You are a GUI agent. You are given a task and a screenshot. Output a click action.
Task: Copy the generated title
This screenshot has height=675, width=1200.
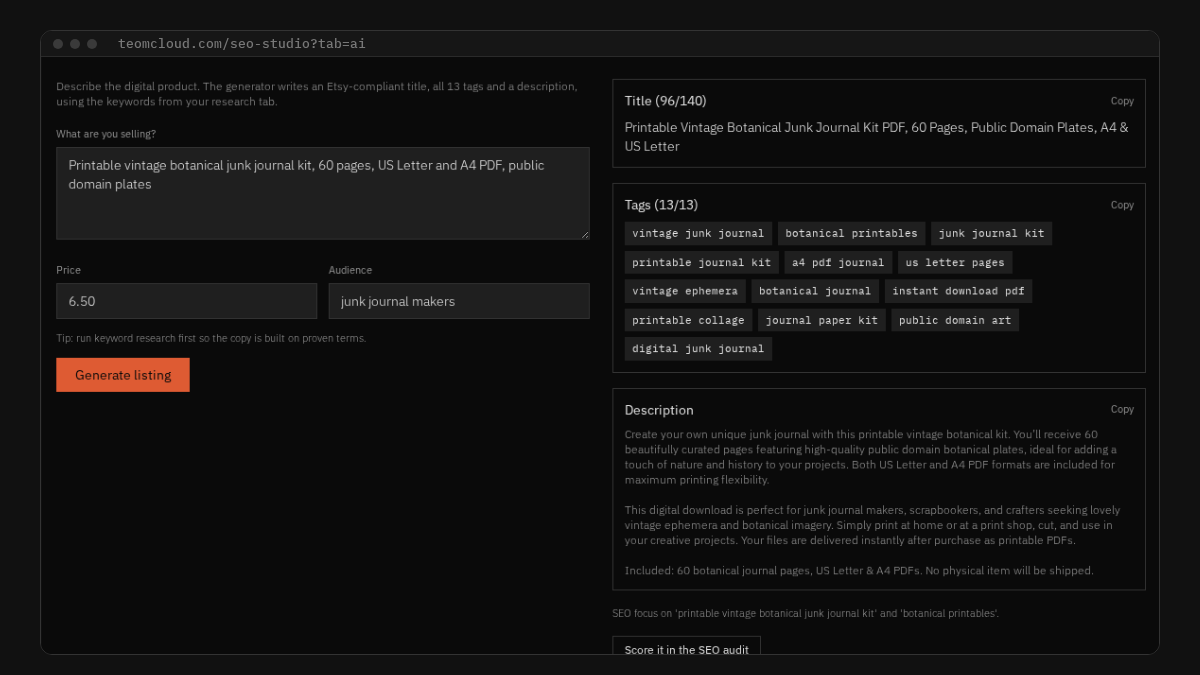click(1122, 101)
